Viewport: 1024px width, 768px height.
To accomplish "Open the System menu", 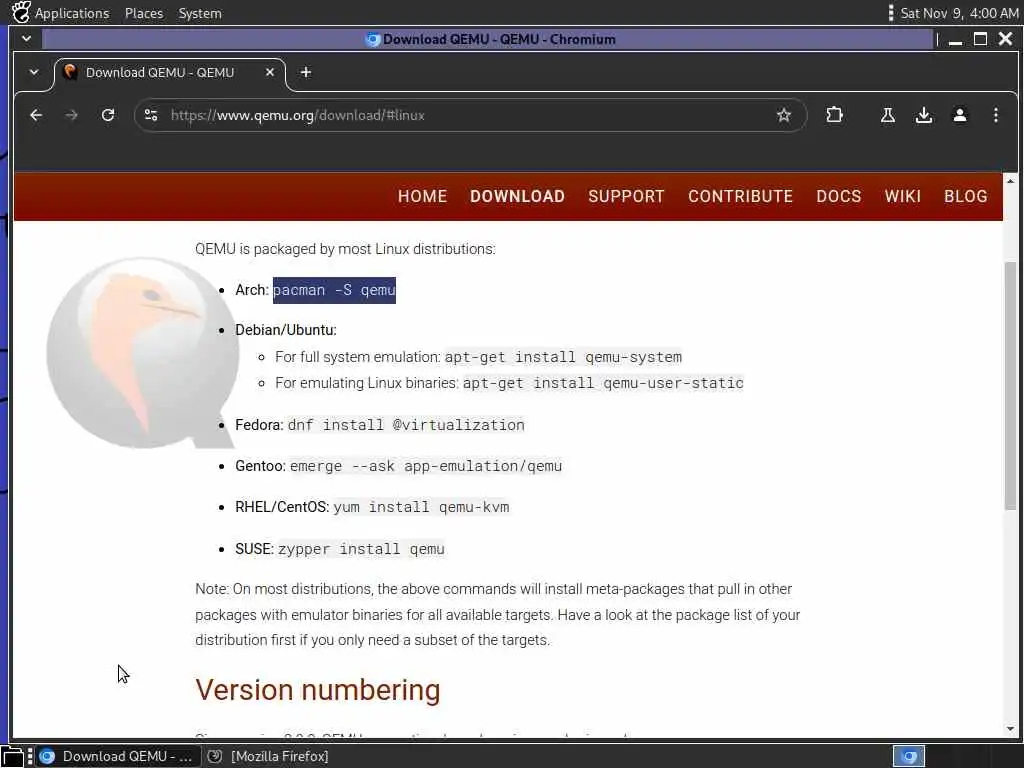I will pyautogui.click(x=200, y=13).
